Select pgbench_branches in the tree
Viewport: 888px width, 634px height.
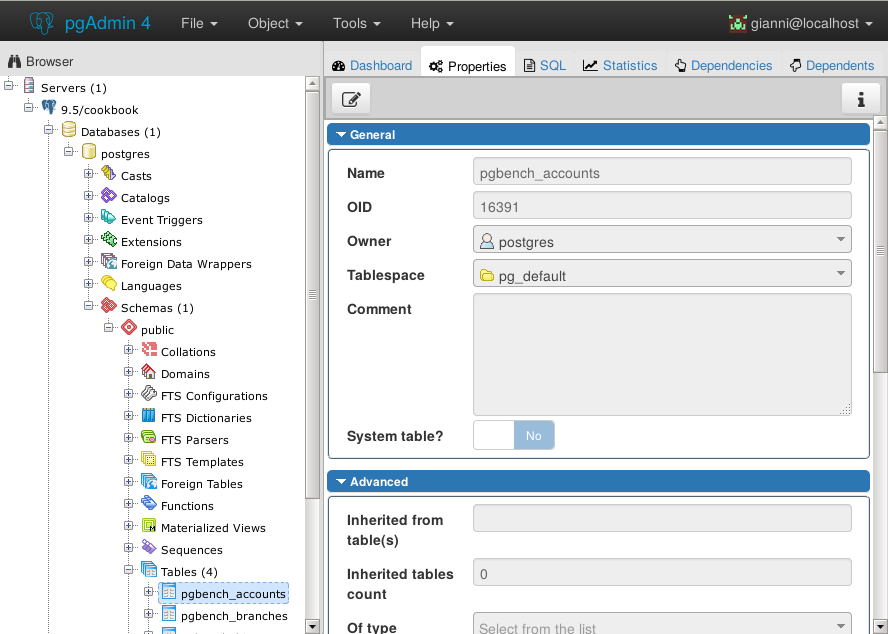[x=234, y=616]
